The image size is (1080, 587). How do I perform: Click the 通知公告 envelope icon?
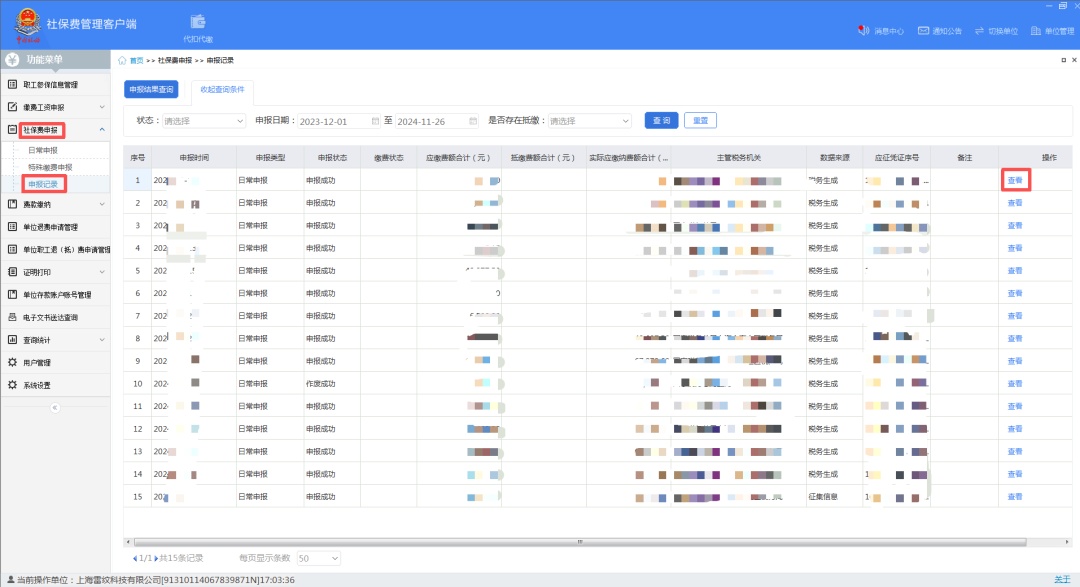pos(923,31)
